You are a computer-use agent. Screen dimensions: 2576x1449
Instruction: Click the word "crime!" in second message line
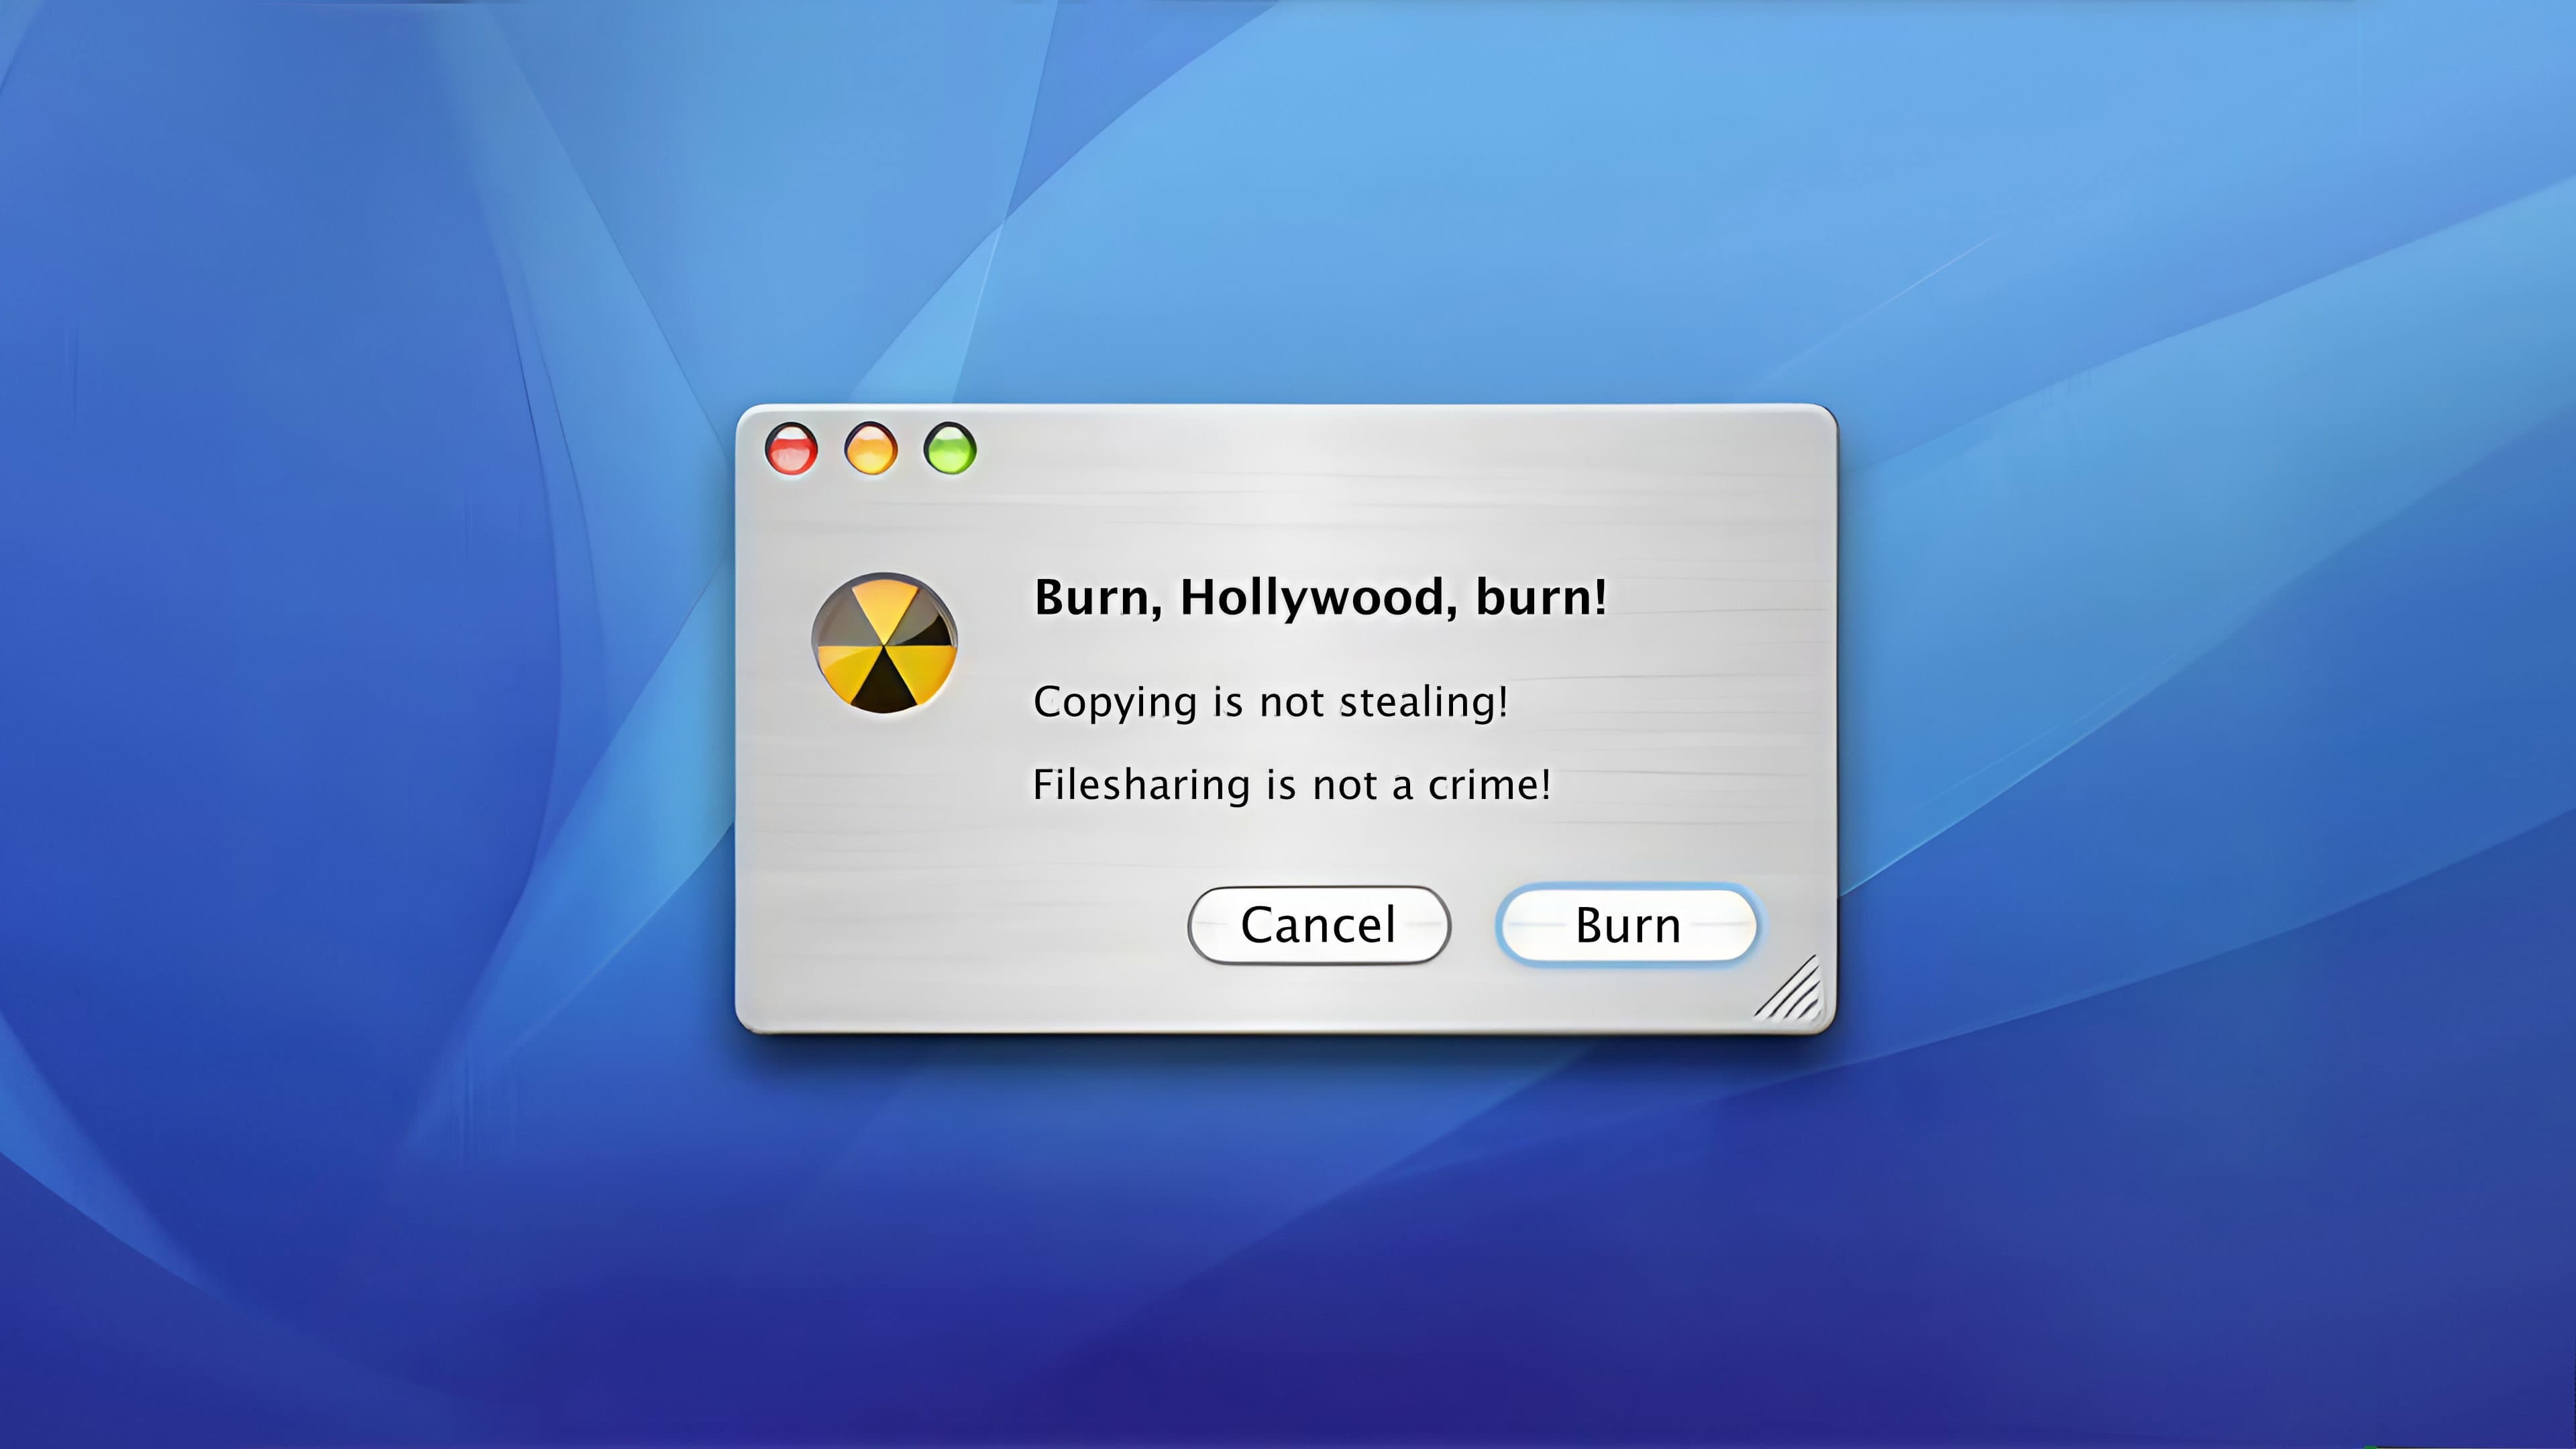pos(1489,785)
